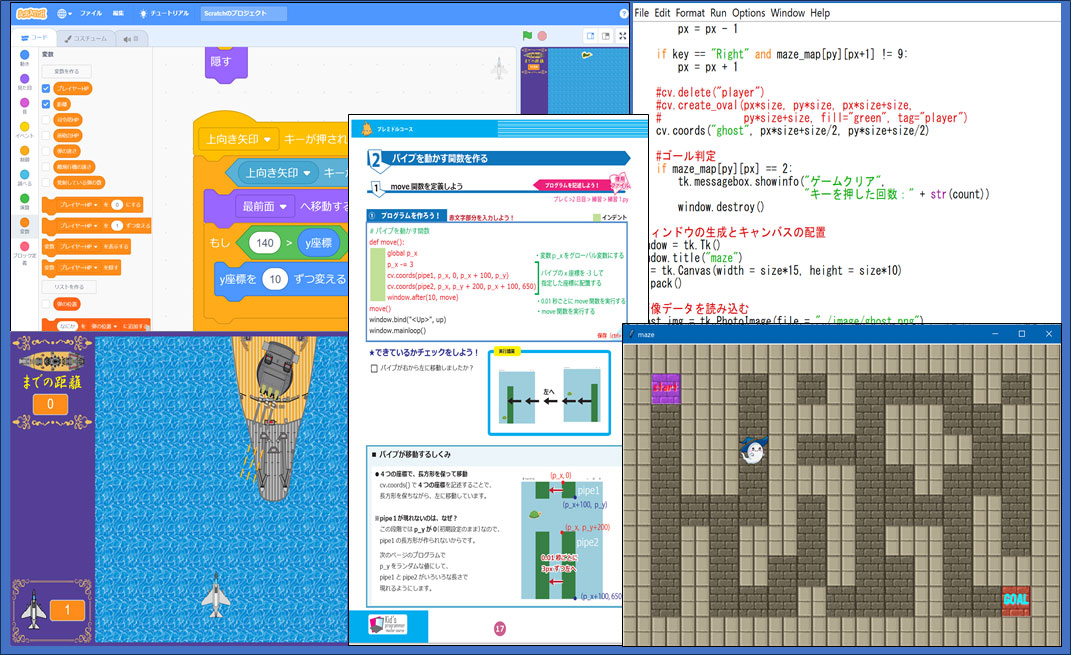Open the 編集 menu in Scratch
The image size is (1071, 655).
(118, 14)
